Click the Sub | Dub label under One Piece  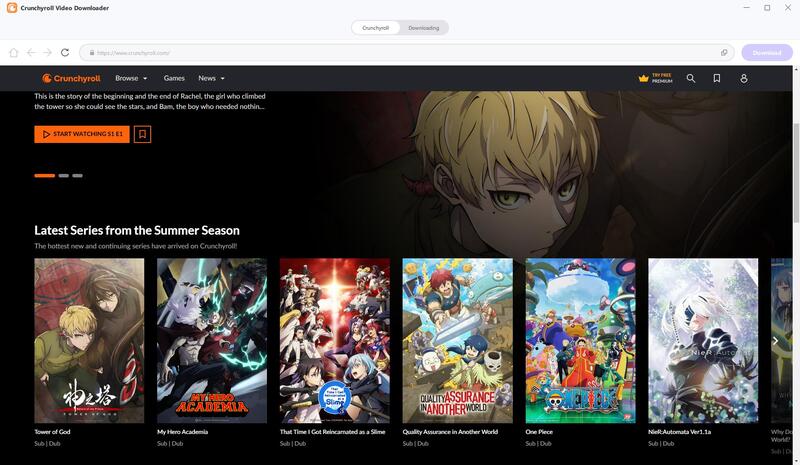(538, 444)
